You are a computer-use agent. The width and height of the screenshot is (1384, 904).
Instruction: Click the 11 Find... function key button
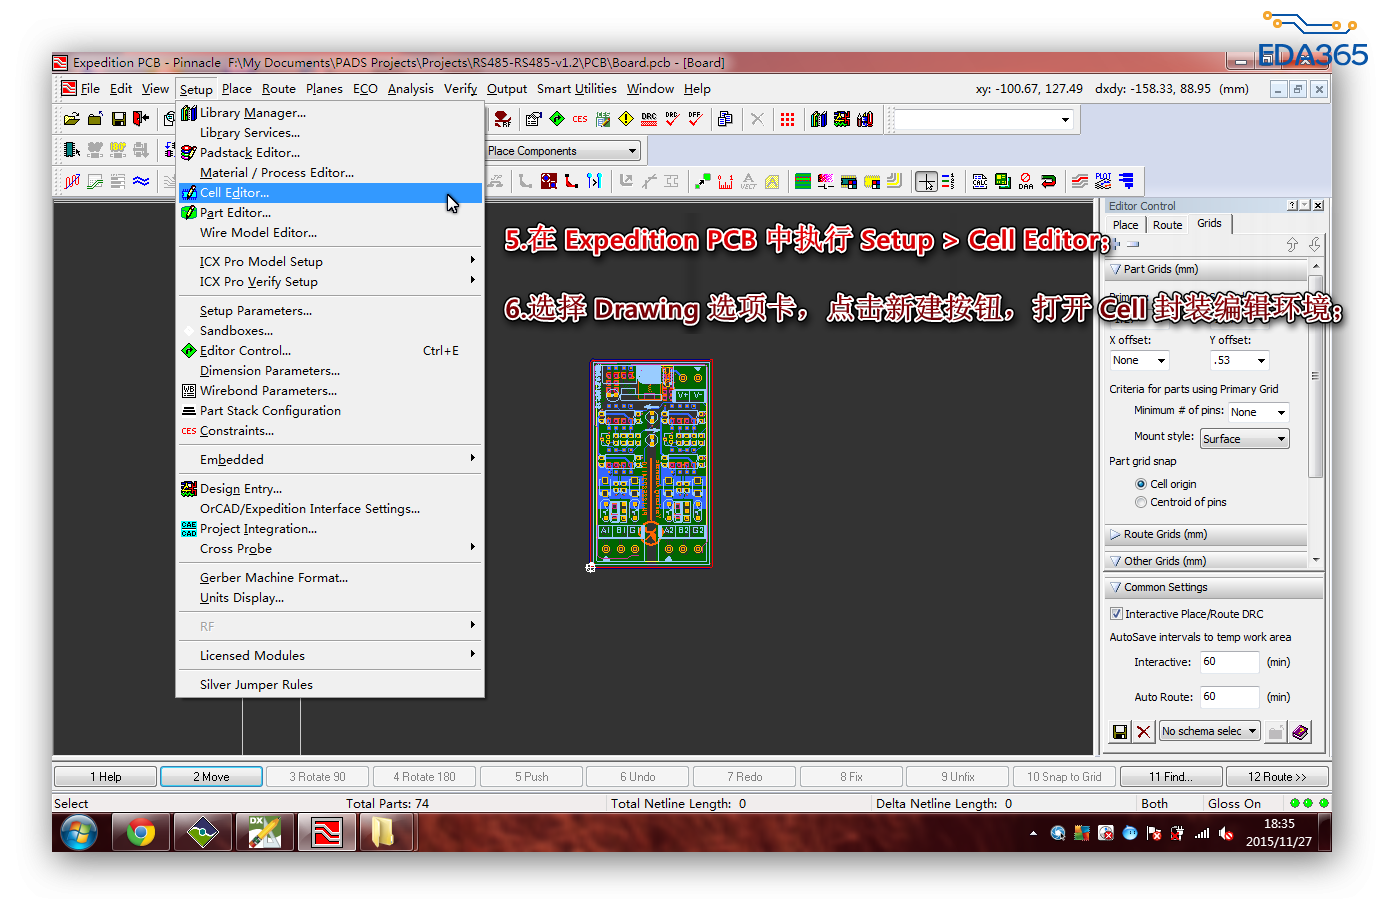click(x=1171, y=777)
